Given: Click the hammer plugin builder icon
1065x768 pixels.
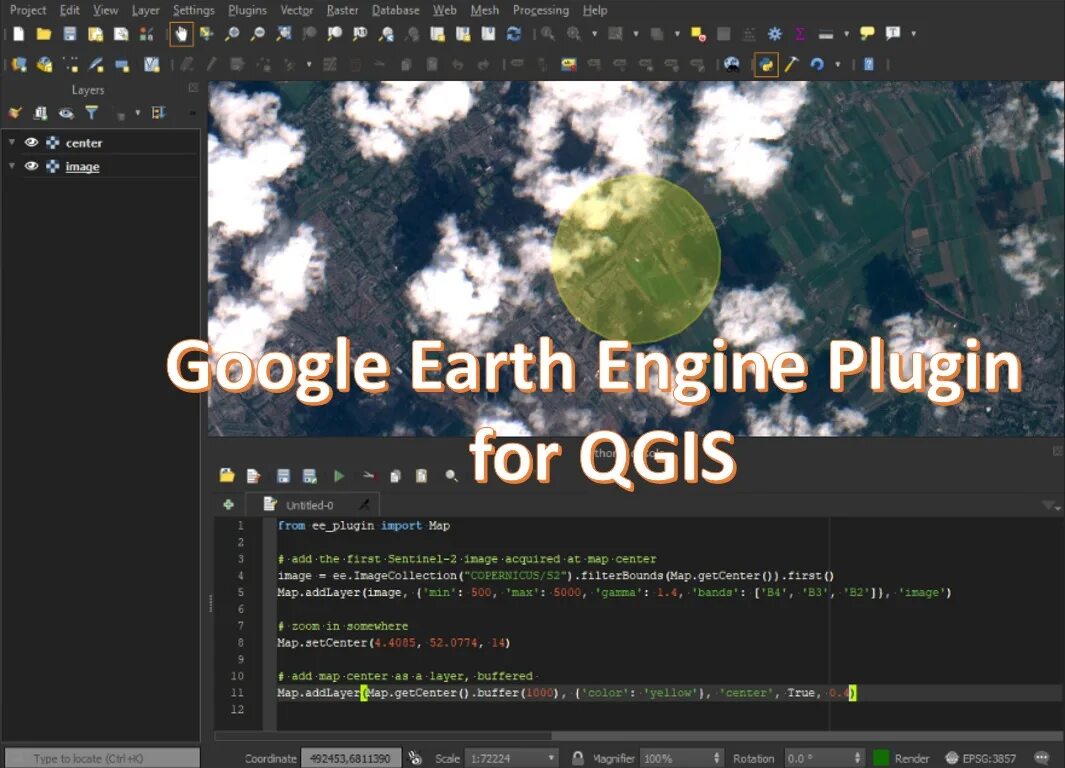Looking at the screenshot, I should click(x=791, y=65).
